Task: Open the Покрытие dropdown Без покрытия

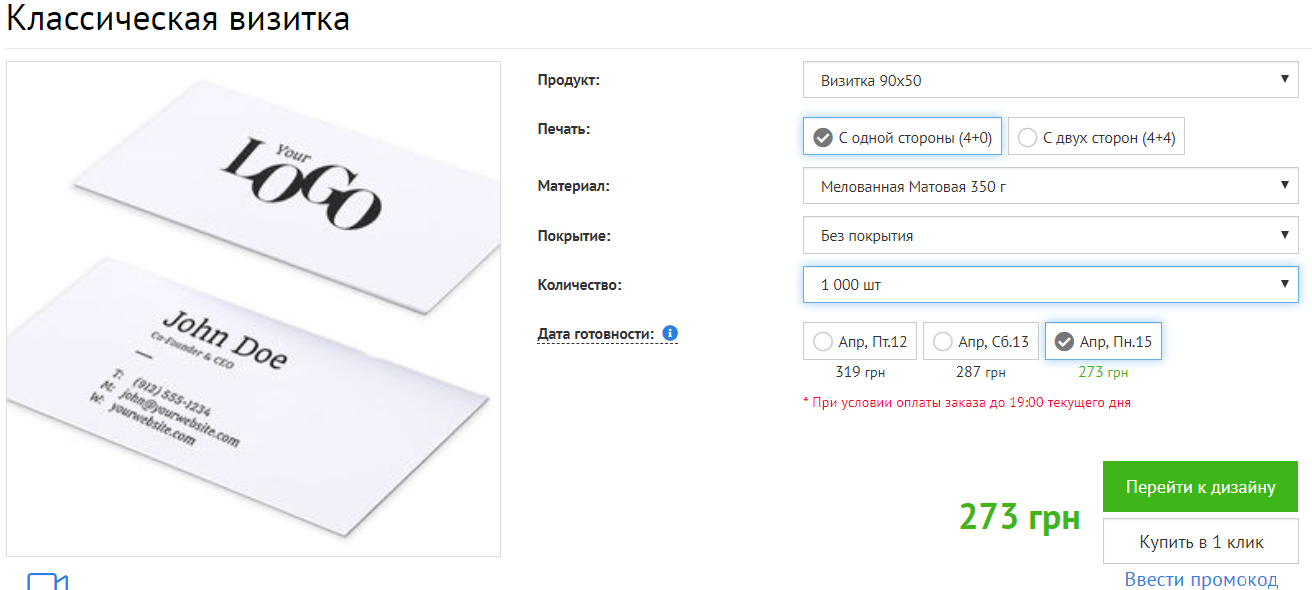Action: pyautogui.click(x=1050, y=236)
